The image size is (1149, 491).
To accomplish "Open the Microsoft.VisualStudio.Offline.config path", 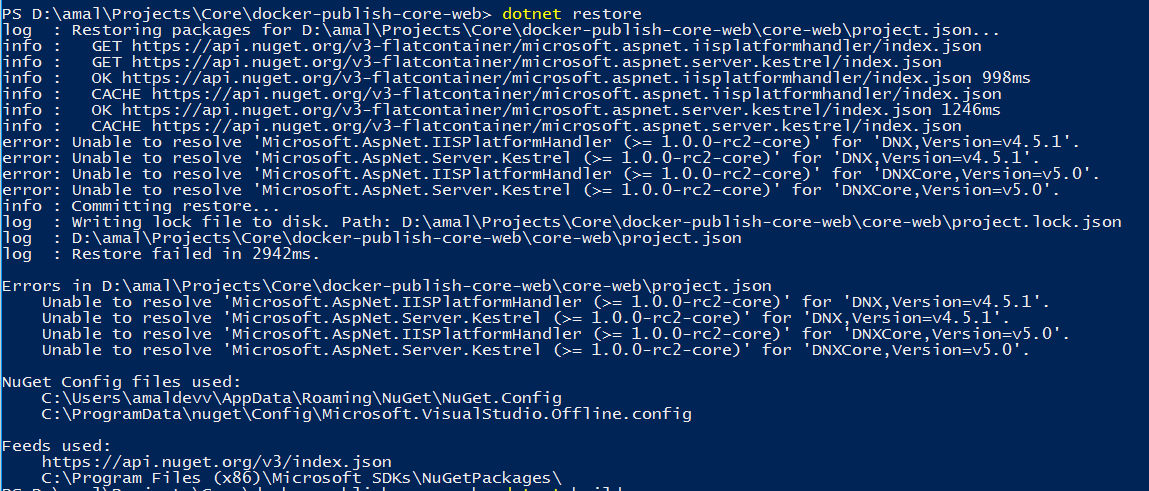I will 366,413.
